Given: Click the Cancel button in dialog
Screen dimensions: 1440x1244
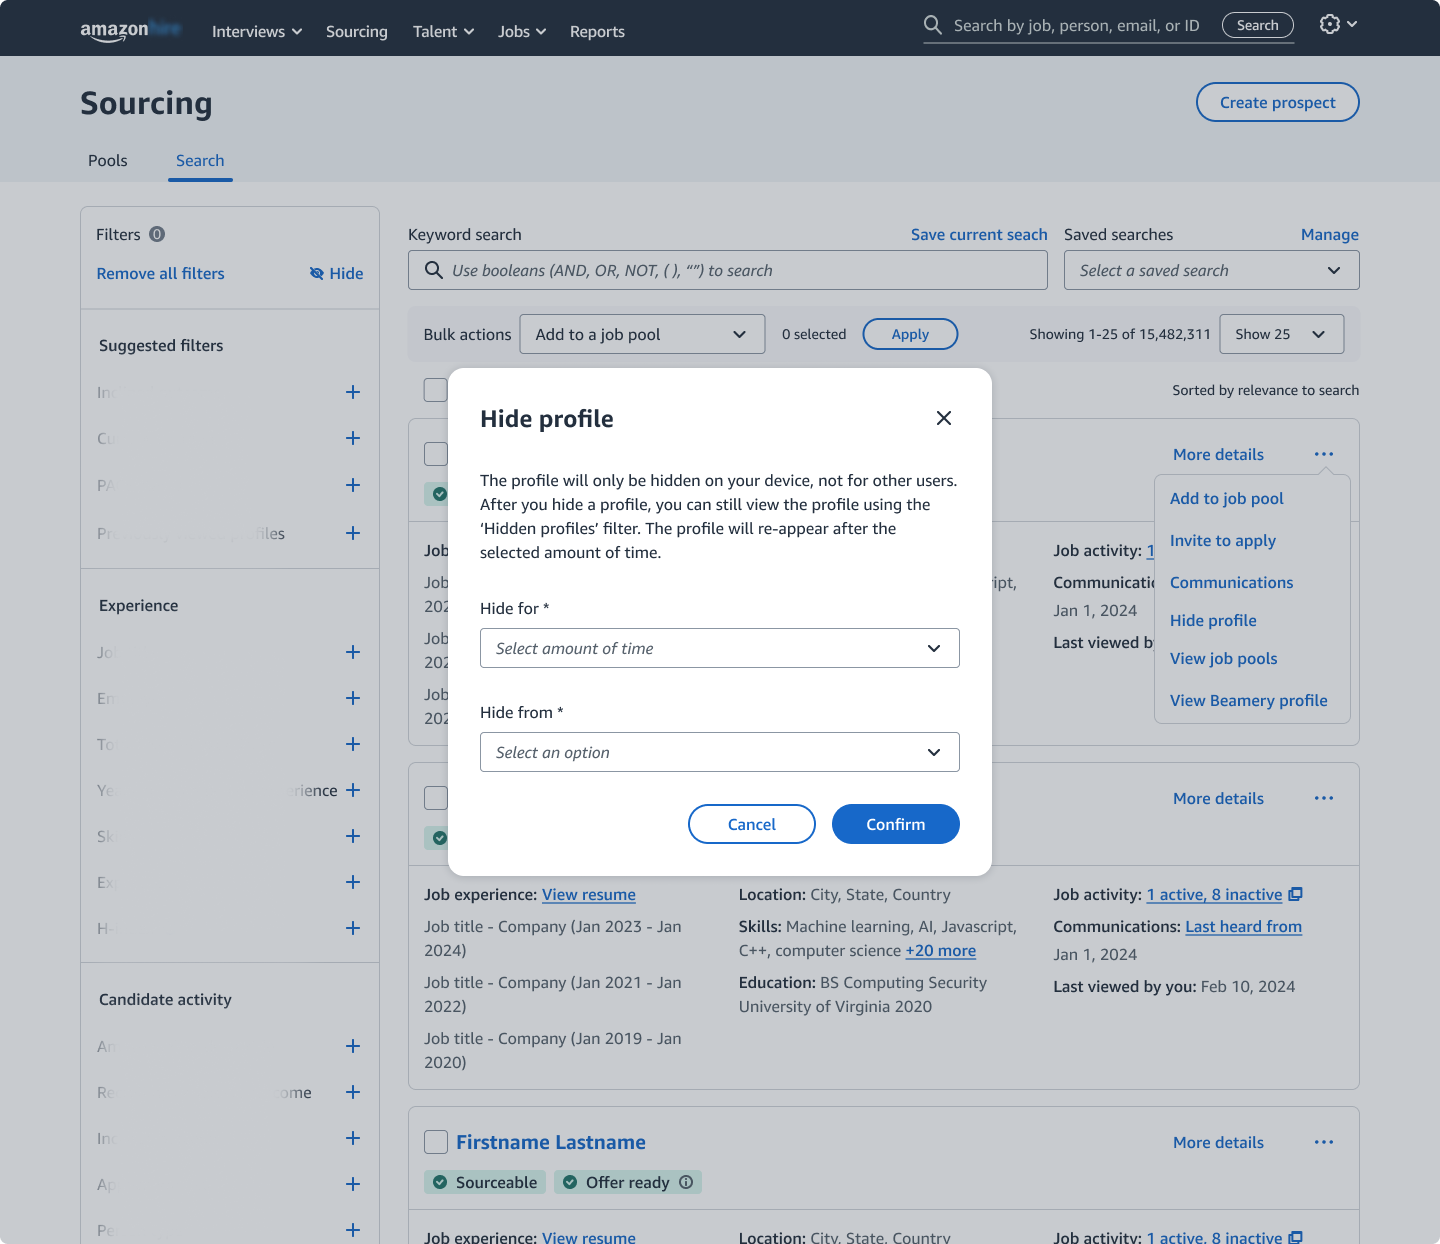Looking at the screenshot, I should (x=752, y=824).
